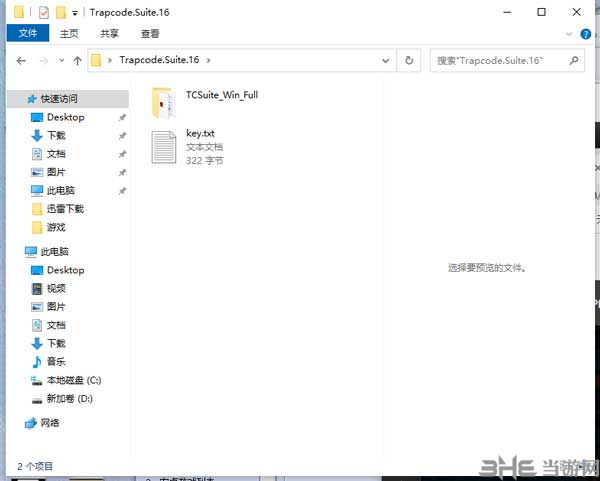This screenshot has width=600, height=481.
Task: Switch to the 共享 ribbon tab
Action: point(109,34)
